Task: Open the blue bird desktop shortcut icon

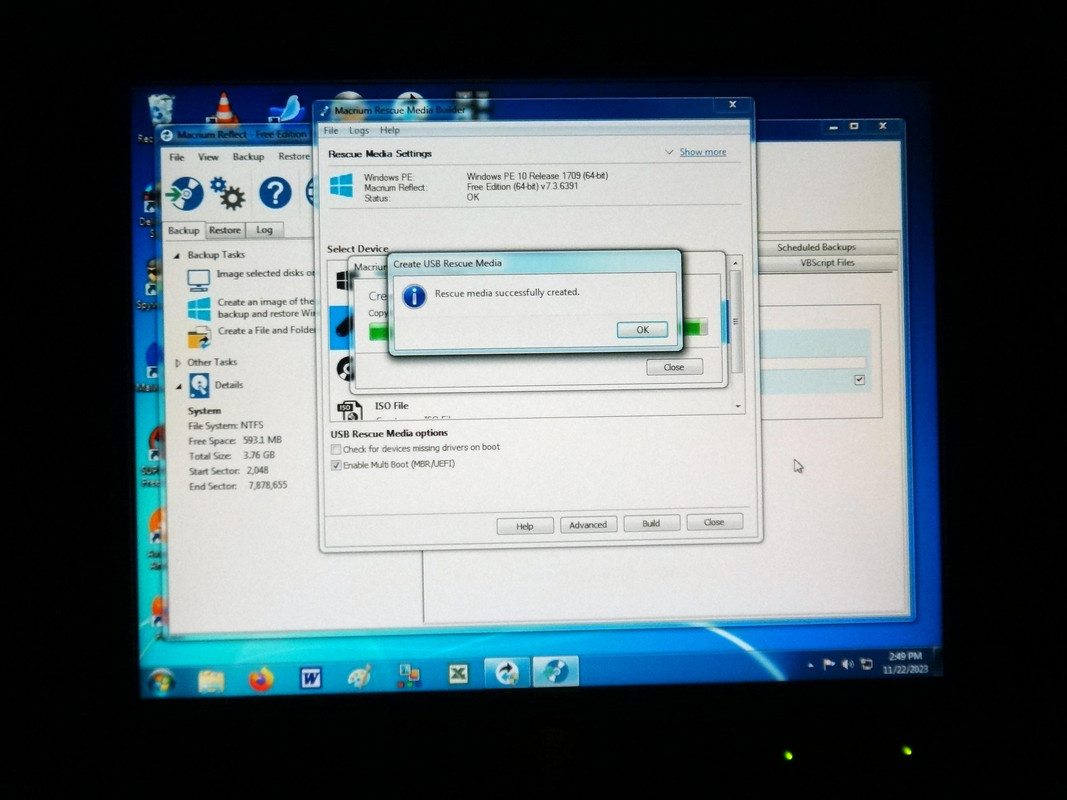Action: [x=286, y=109]
